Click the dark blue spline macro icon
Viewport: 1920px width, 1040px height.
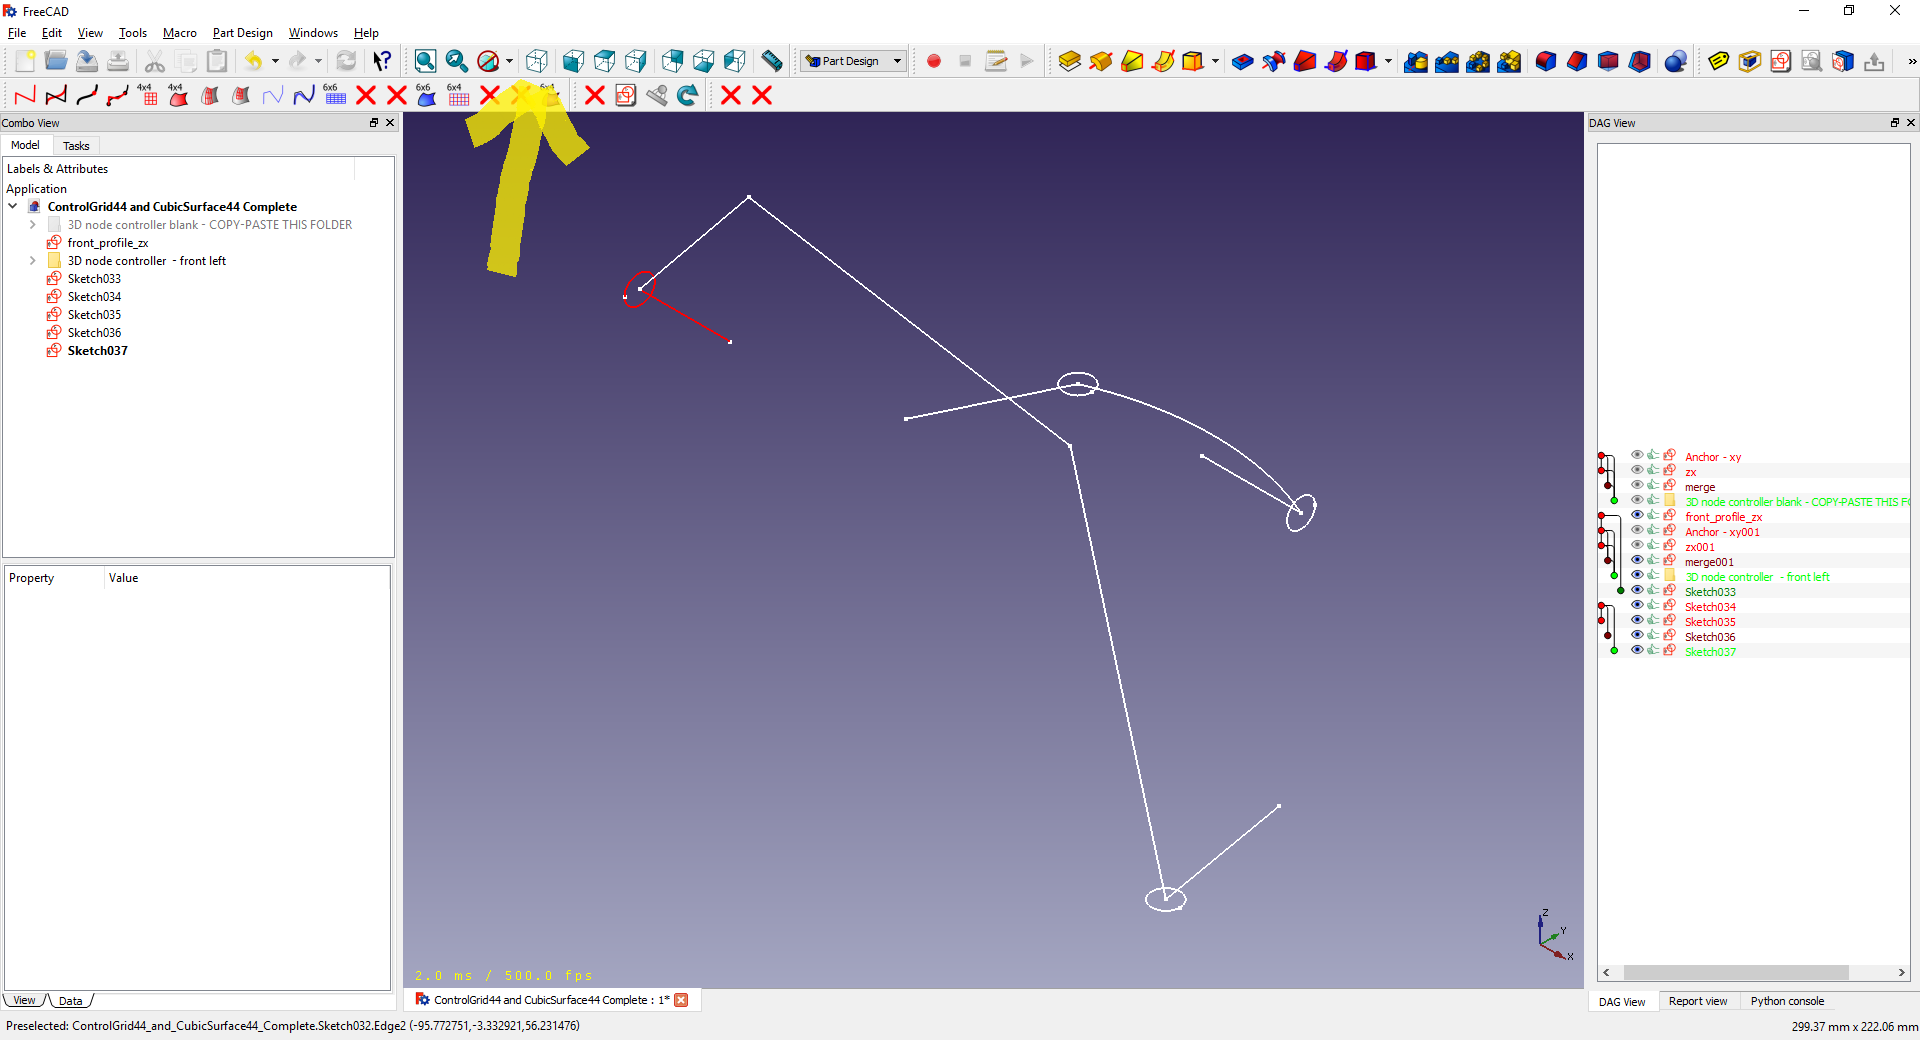click(x=304, y=95)
